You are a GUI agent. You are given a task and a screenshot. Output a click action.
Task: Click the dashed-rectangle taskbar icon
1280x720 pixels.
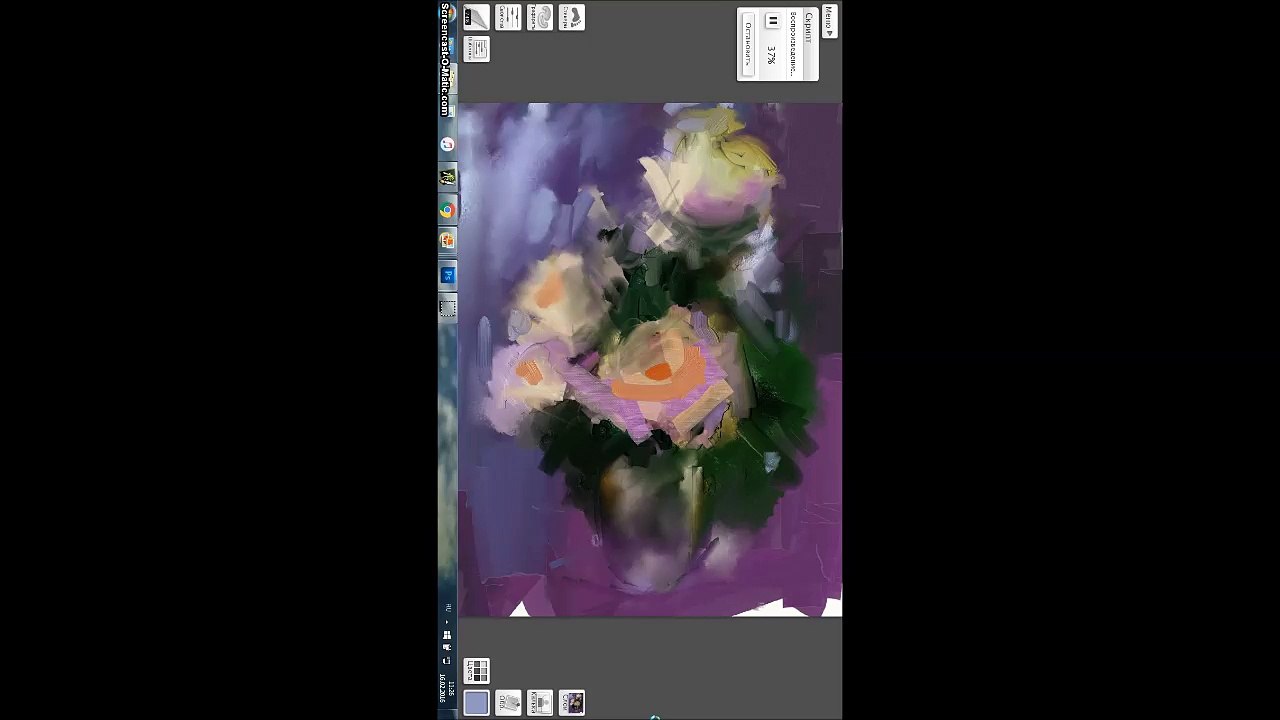point(447,308)
